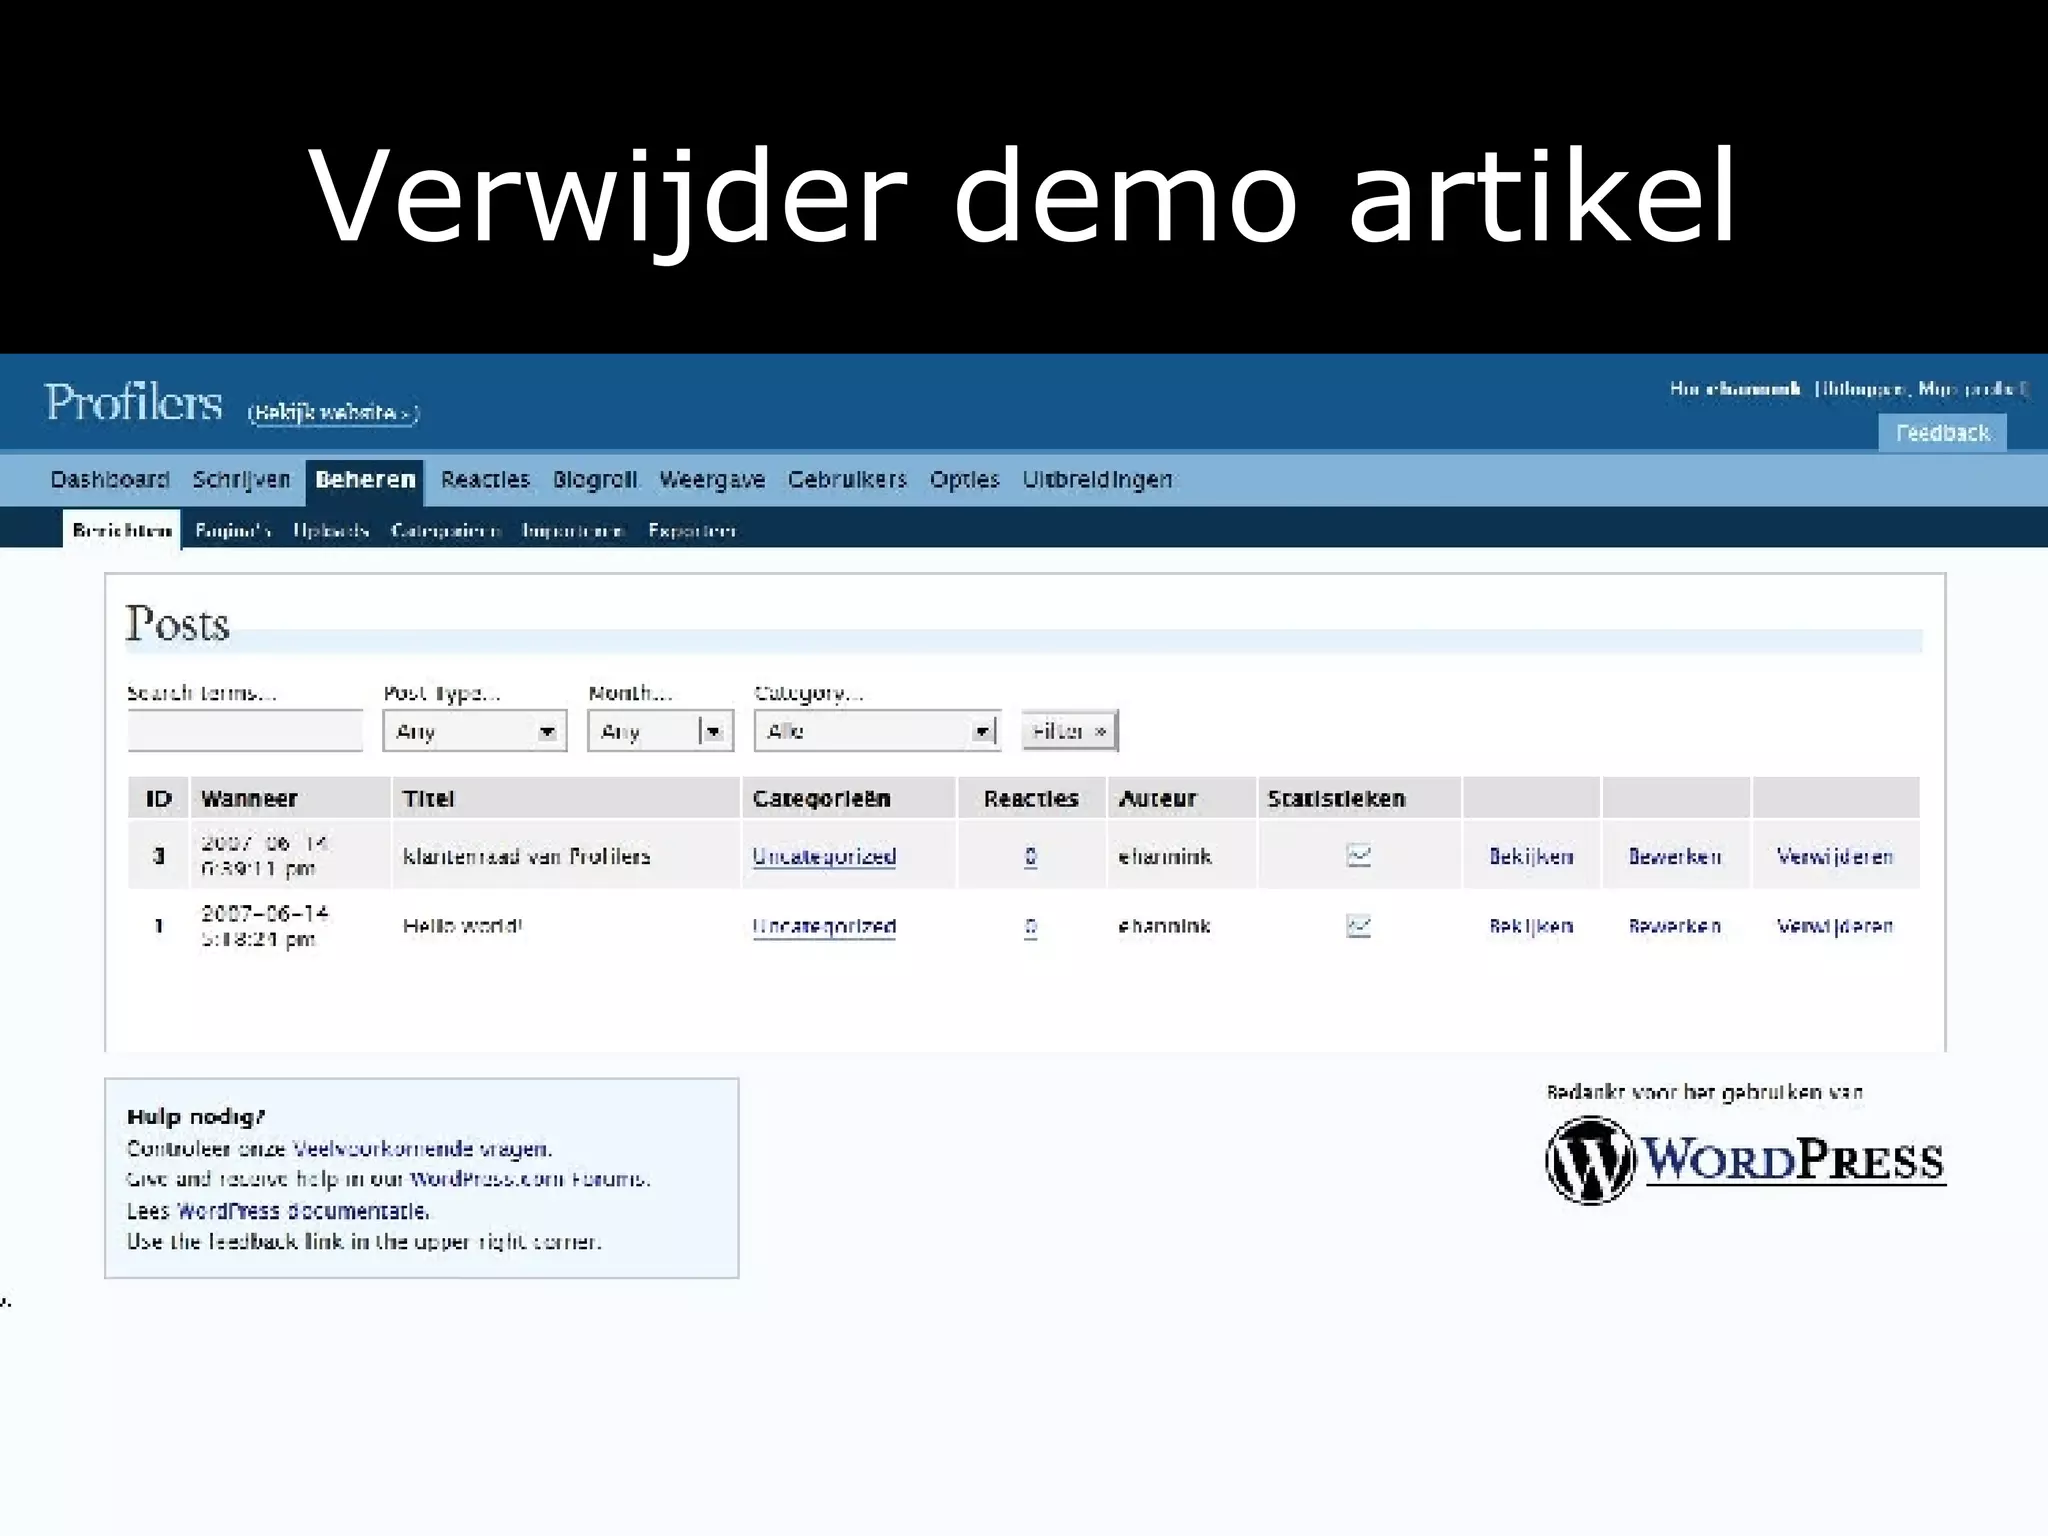Open the Gebruikers menu
This screenshot has width=2048, height=1536.
(x=847, y=480)
